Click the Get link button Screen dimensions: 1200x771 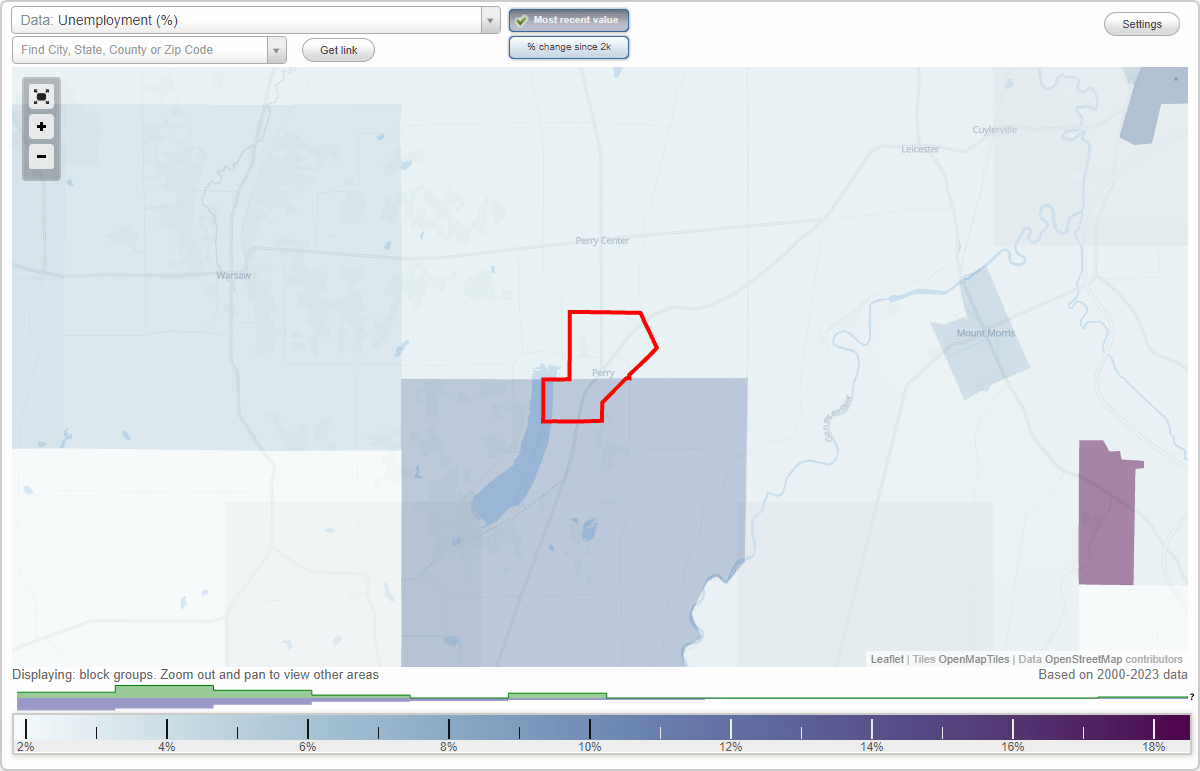[337, 49]
